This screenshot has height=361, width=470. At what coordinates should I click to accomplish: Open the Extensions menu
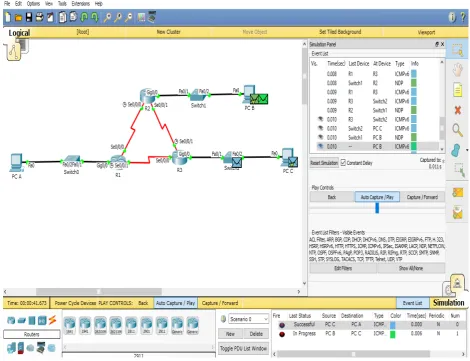point(81,4)
